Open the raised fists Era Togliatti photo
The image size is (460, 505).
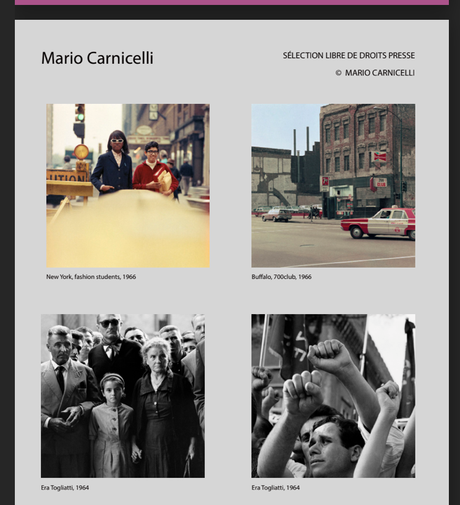[333, 396]
